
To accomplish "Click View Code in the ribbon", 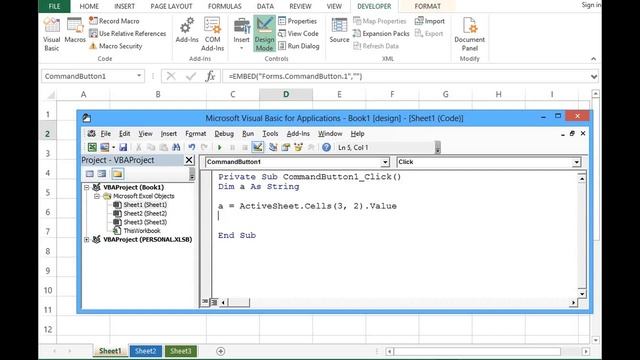I will (298, 33).
